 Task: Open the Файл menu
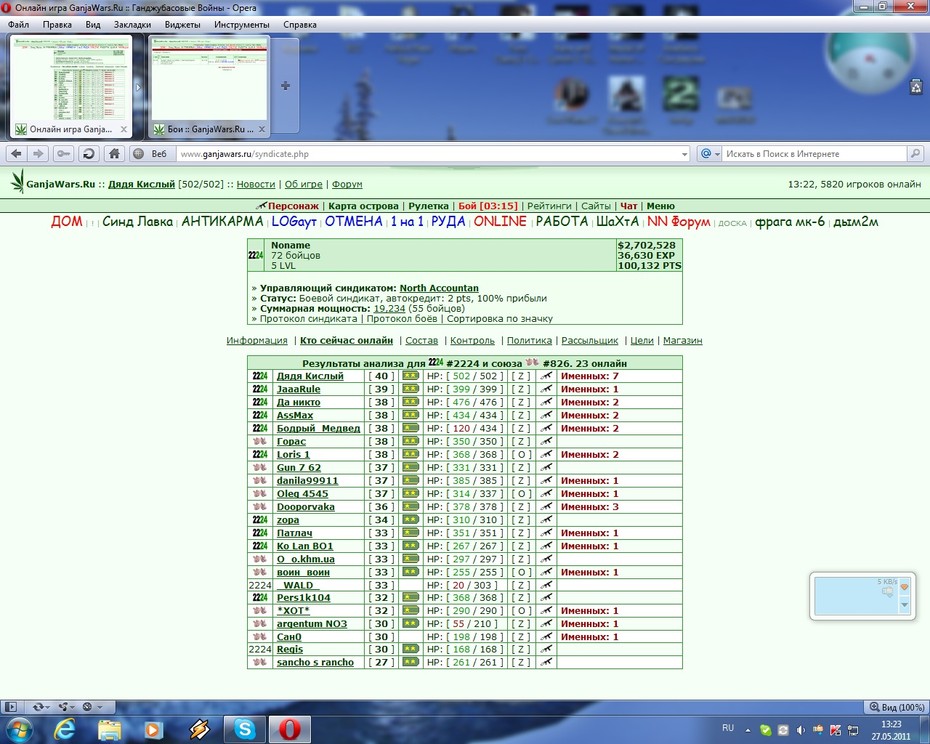point(18,24)
